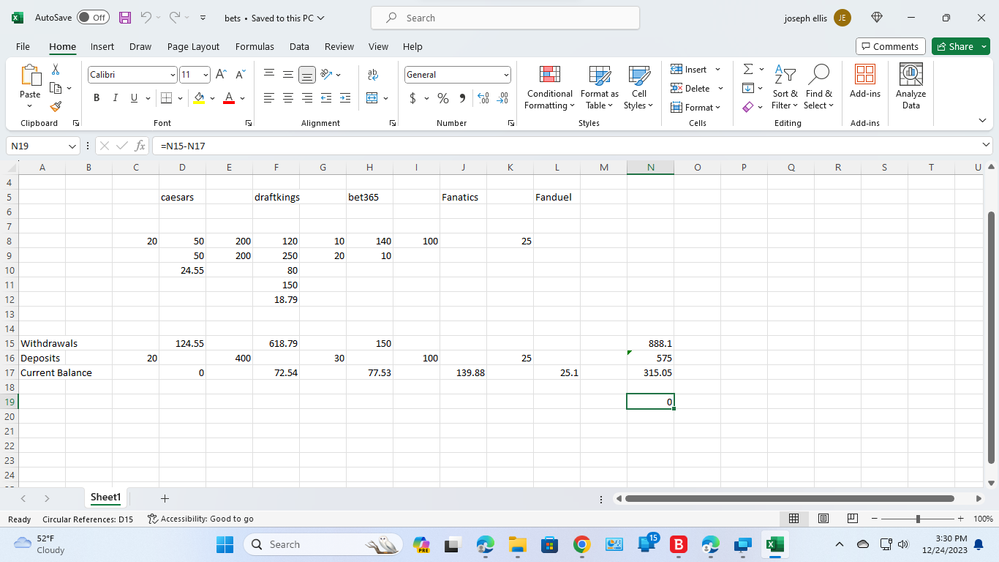999x562 pixels.
Task: Click Increase Decimal icon
Action: (484, 98)
